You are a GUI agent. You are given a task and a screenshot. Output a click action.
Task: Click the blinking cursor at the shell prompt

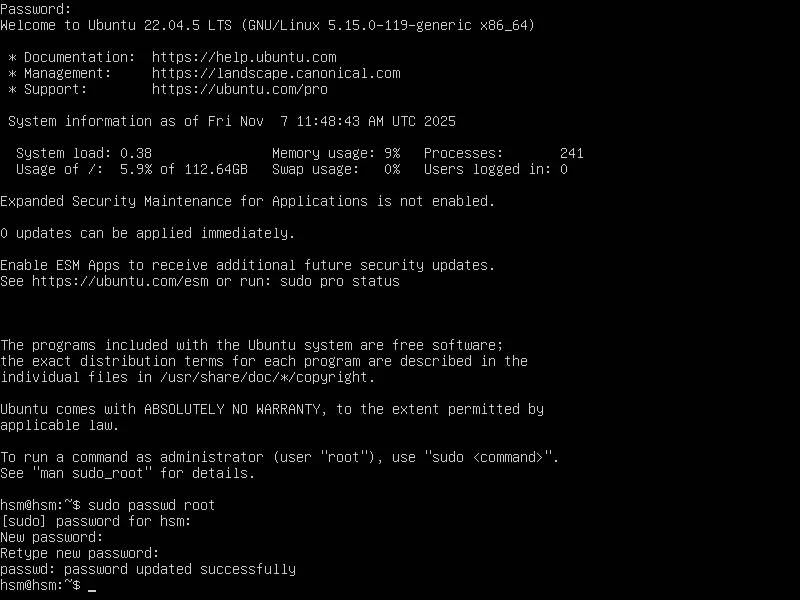[x=92, y=586]
